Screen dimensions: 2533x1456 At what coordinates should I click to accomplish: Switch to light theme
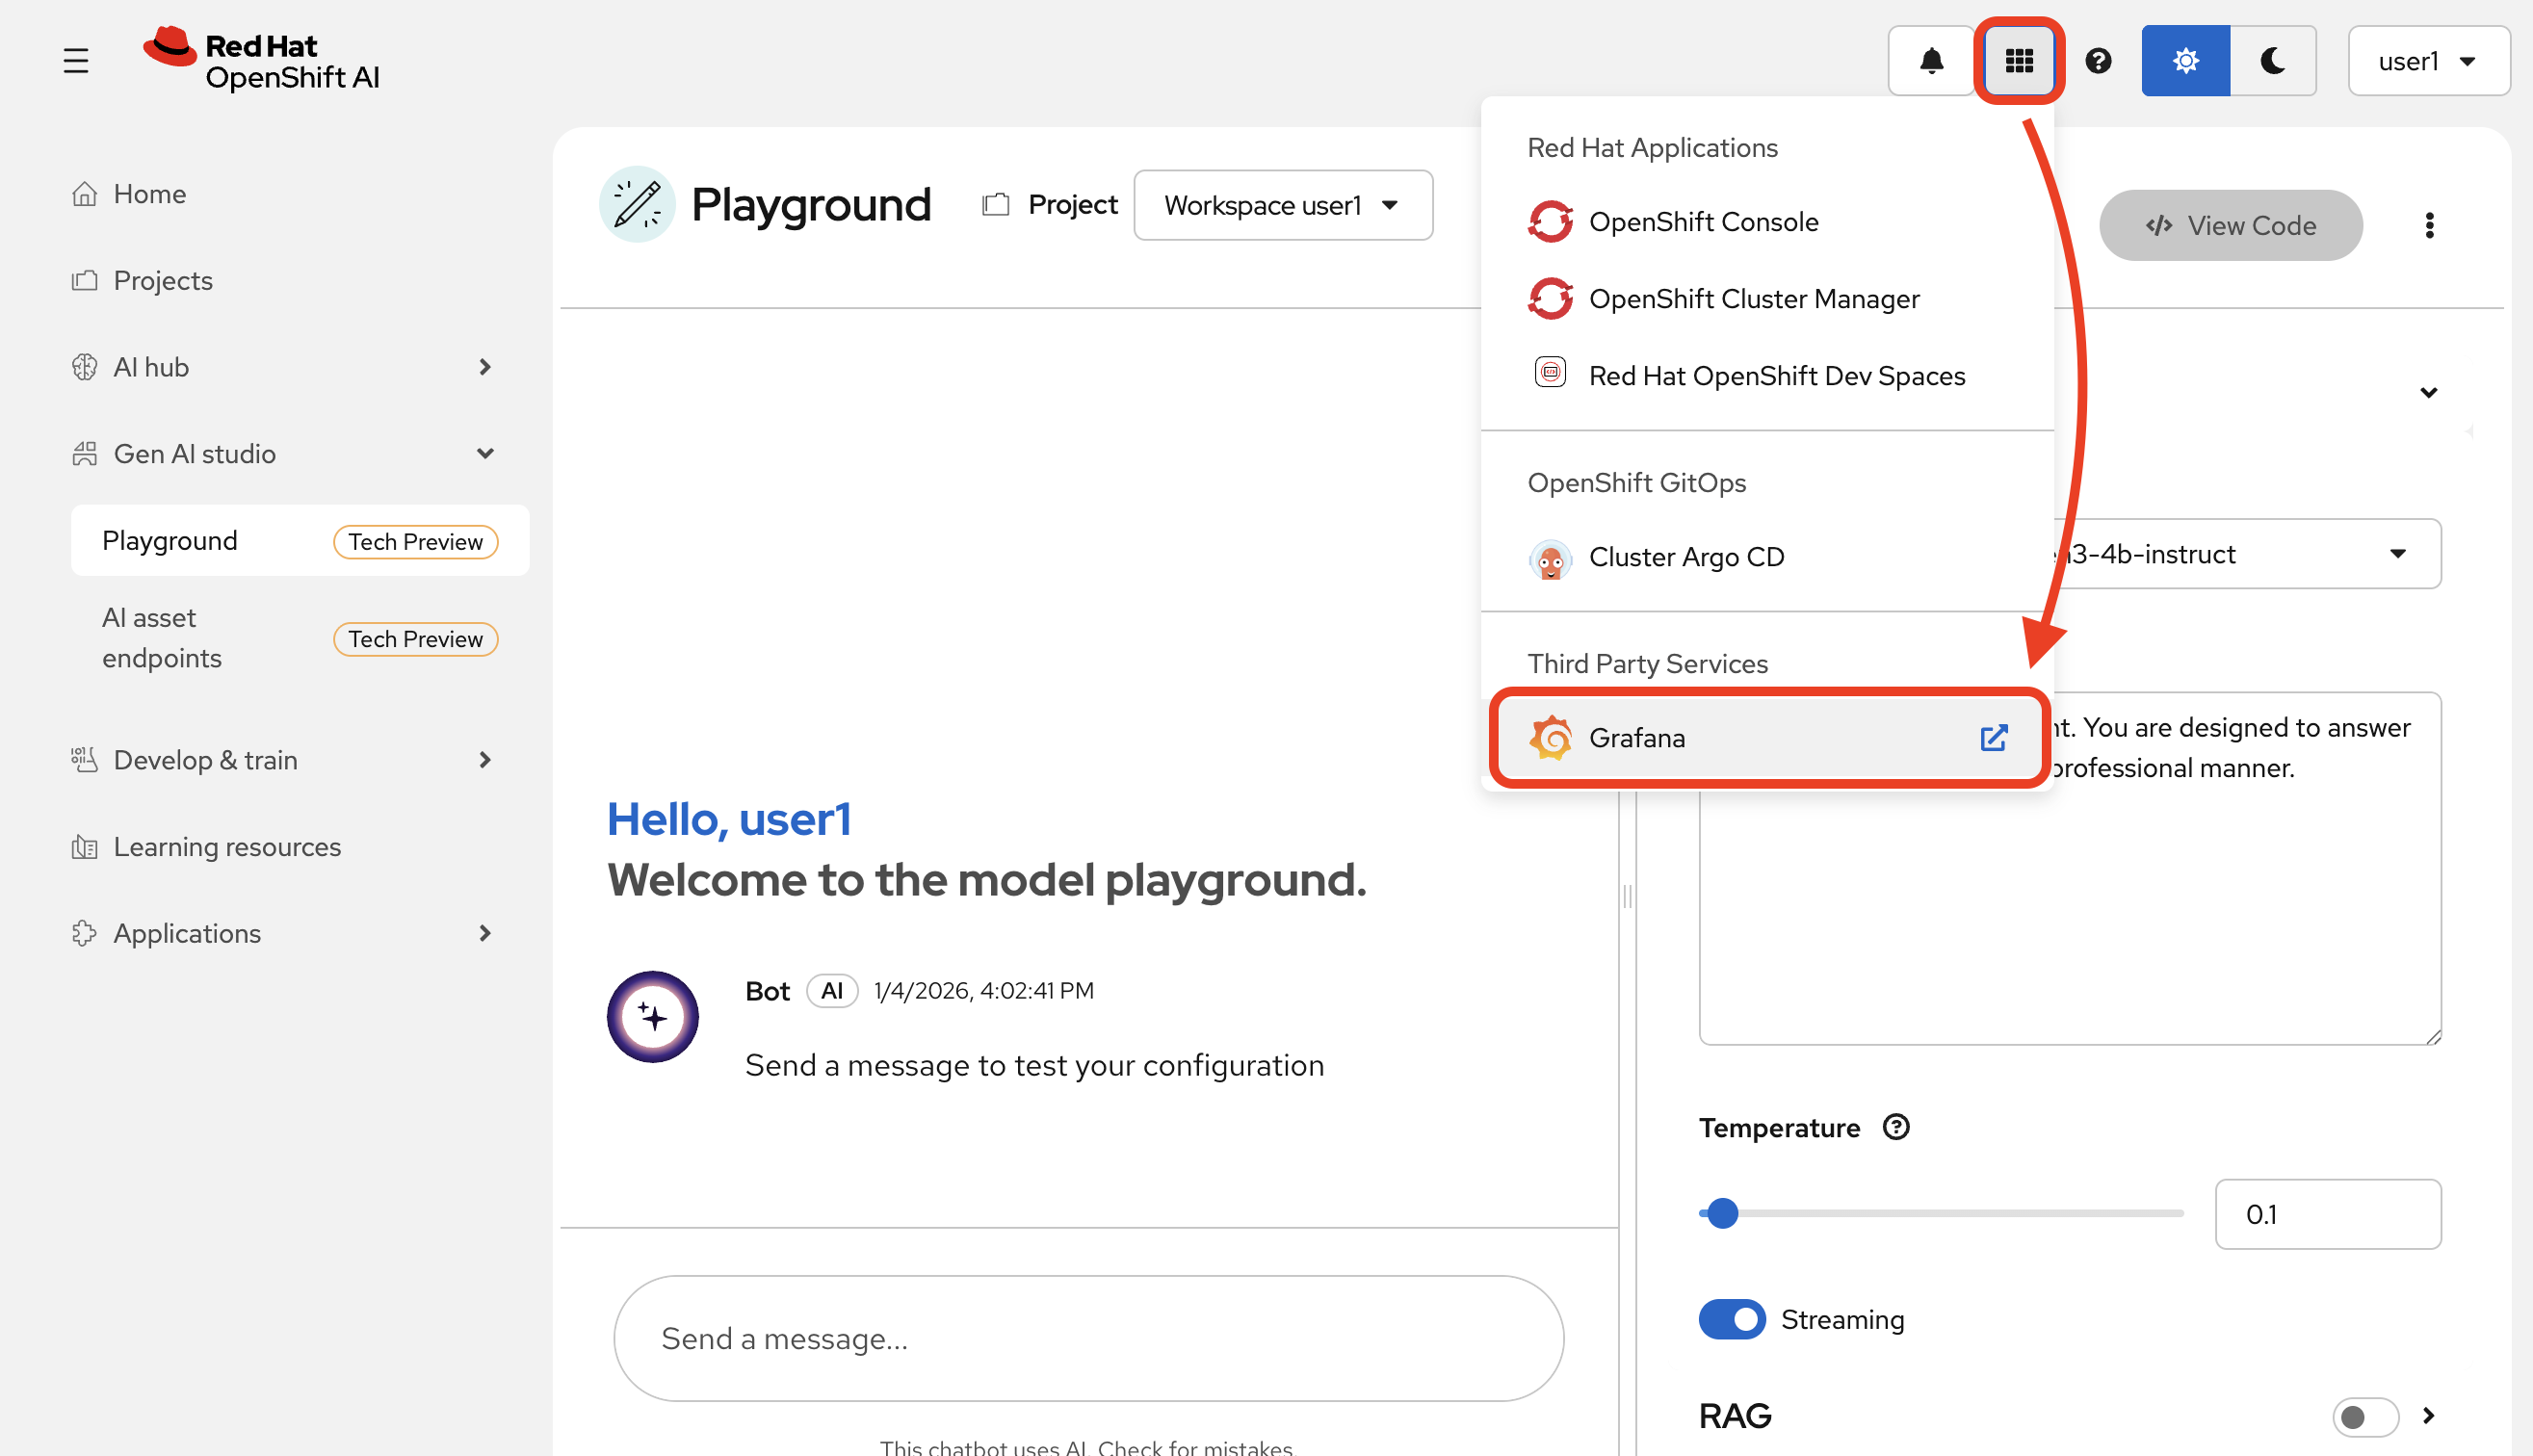coord(2185,61)
